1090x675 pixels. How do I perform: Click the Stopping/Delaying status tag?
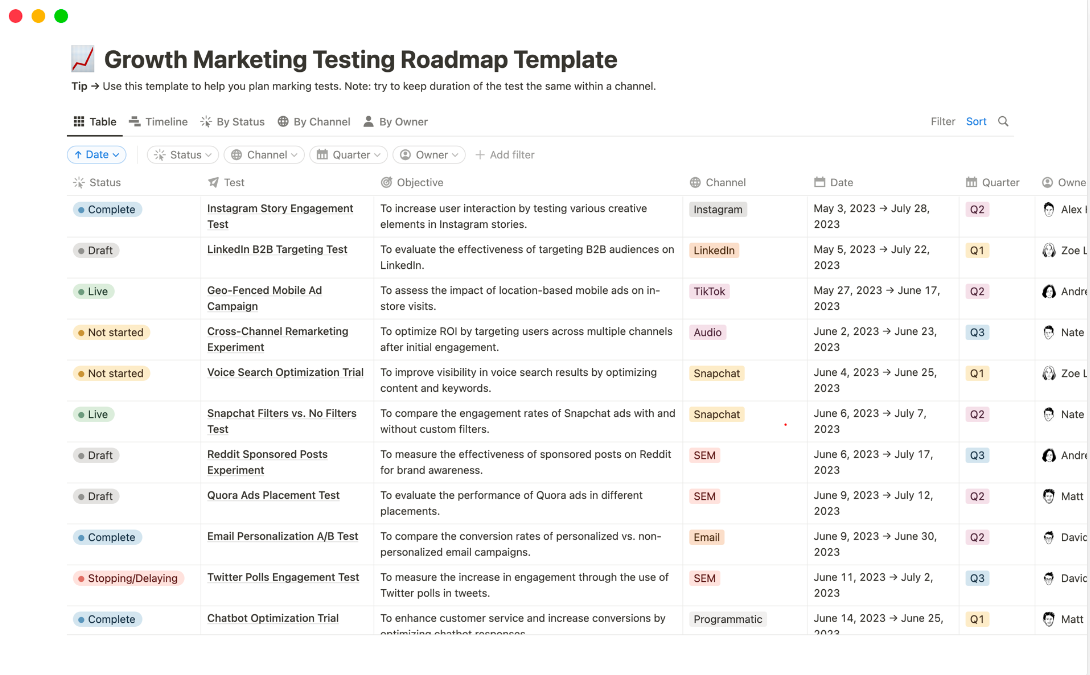(x=126, y=578)
